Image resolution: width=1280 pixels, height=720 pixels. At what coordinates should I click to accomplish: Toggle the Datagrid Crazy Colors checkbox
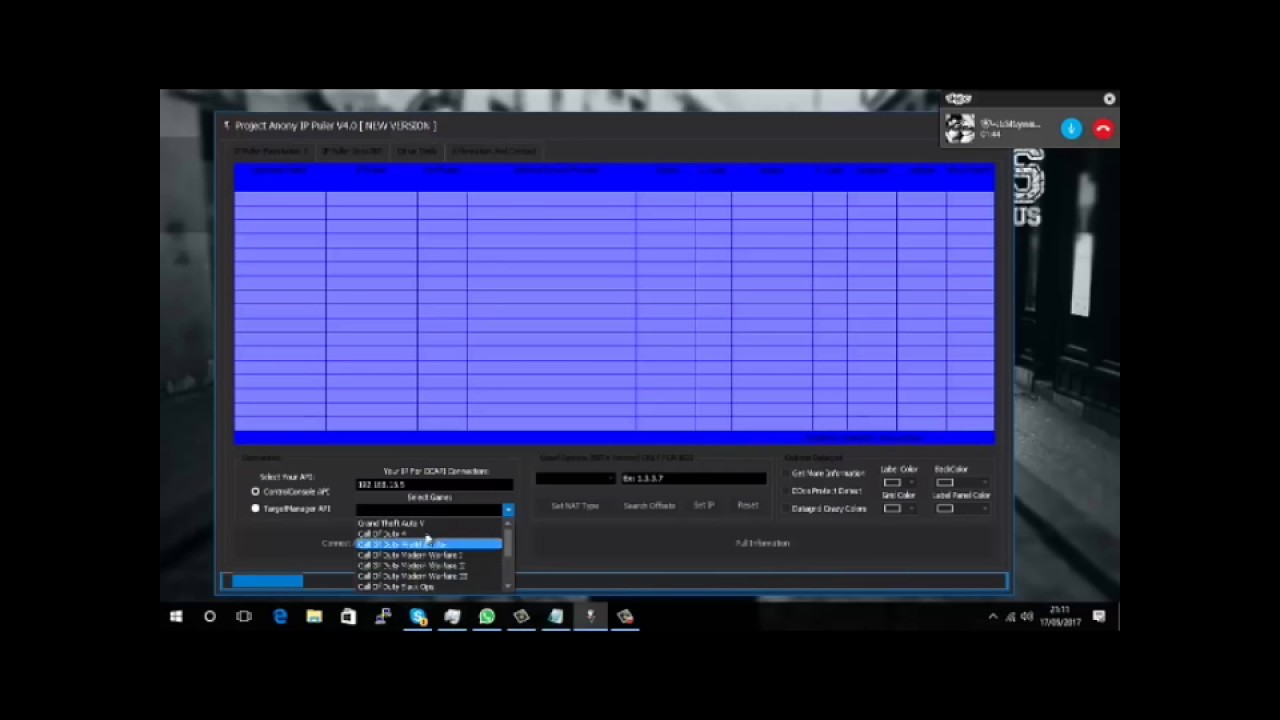pyautogui.click(x=785, y=509)
